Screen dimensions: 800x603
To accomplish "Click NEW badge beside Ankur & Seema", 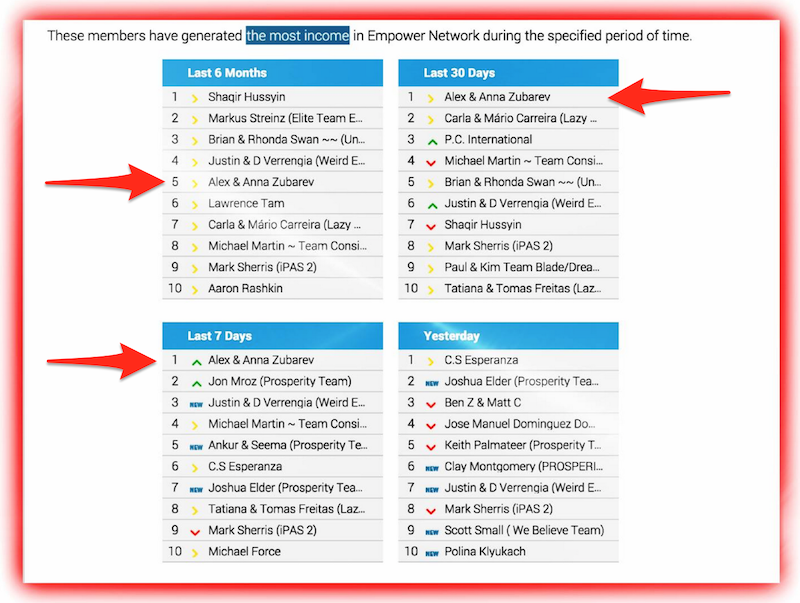I will coord(196,447).
